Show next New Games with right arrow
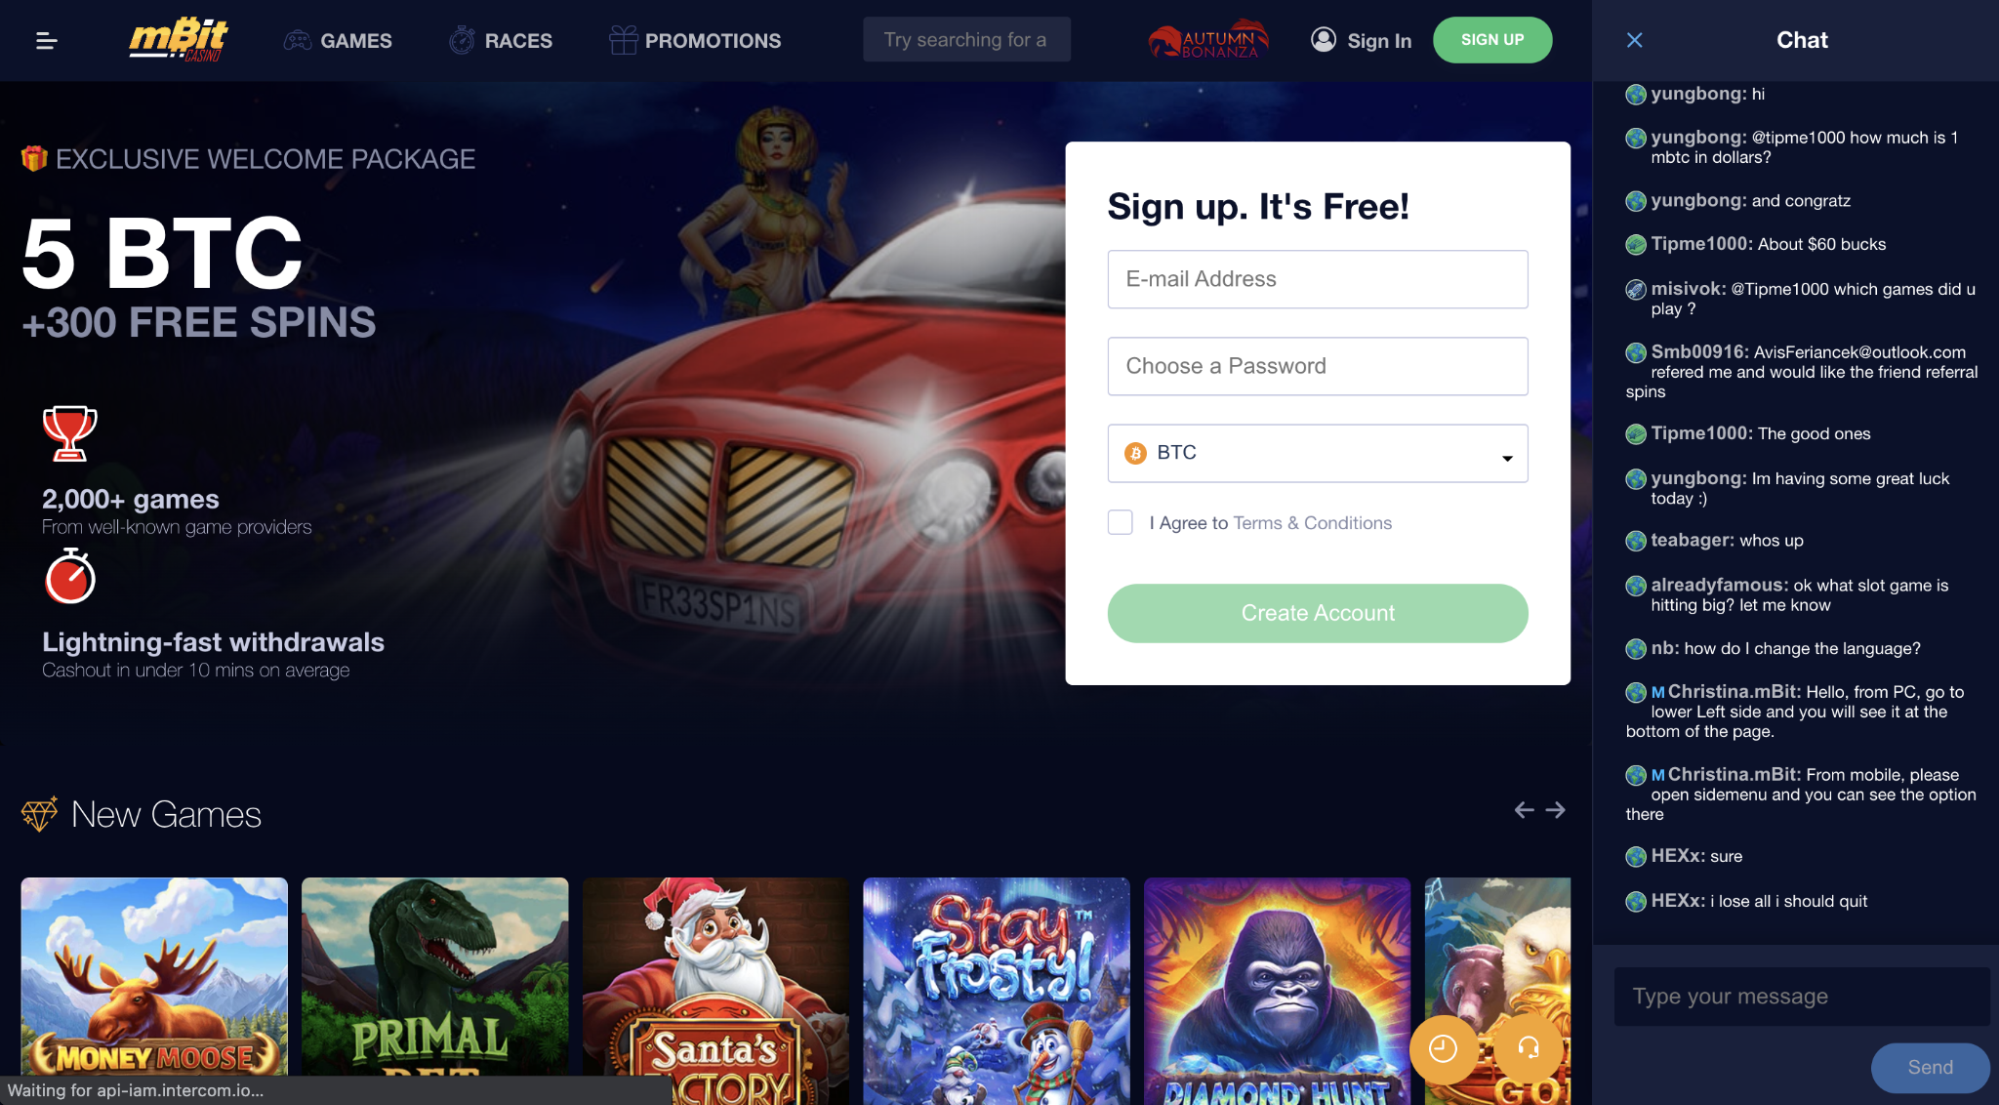 coord(1555,810)
